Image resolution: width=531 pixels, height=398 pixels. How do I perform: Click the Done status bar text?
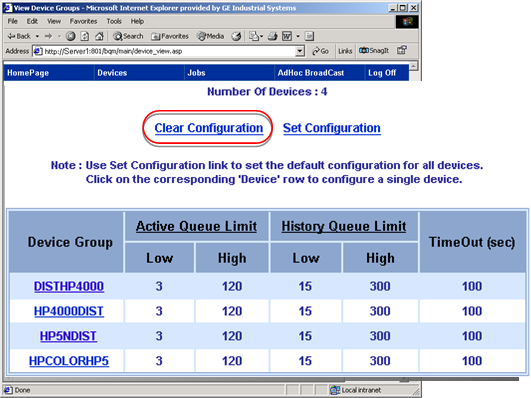(22, 390)
